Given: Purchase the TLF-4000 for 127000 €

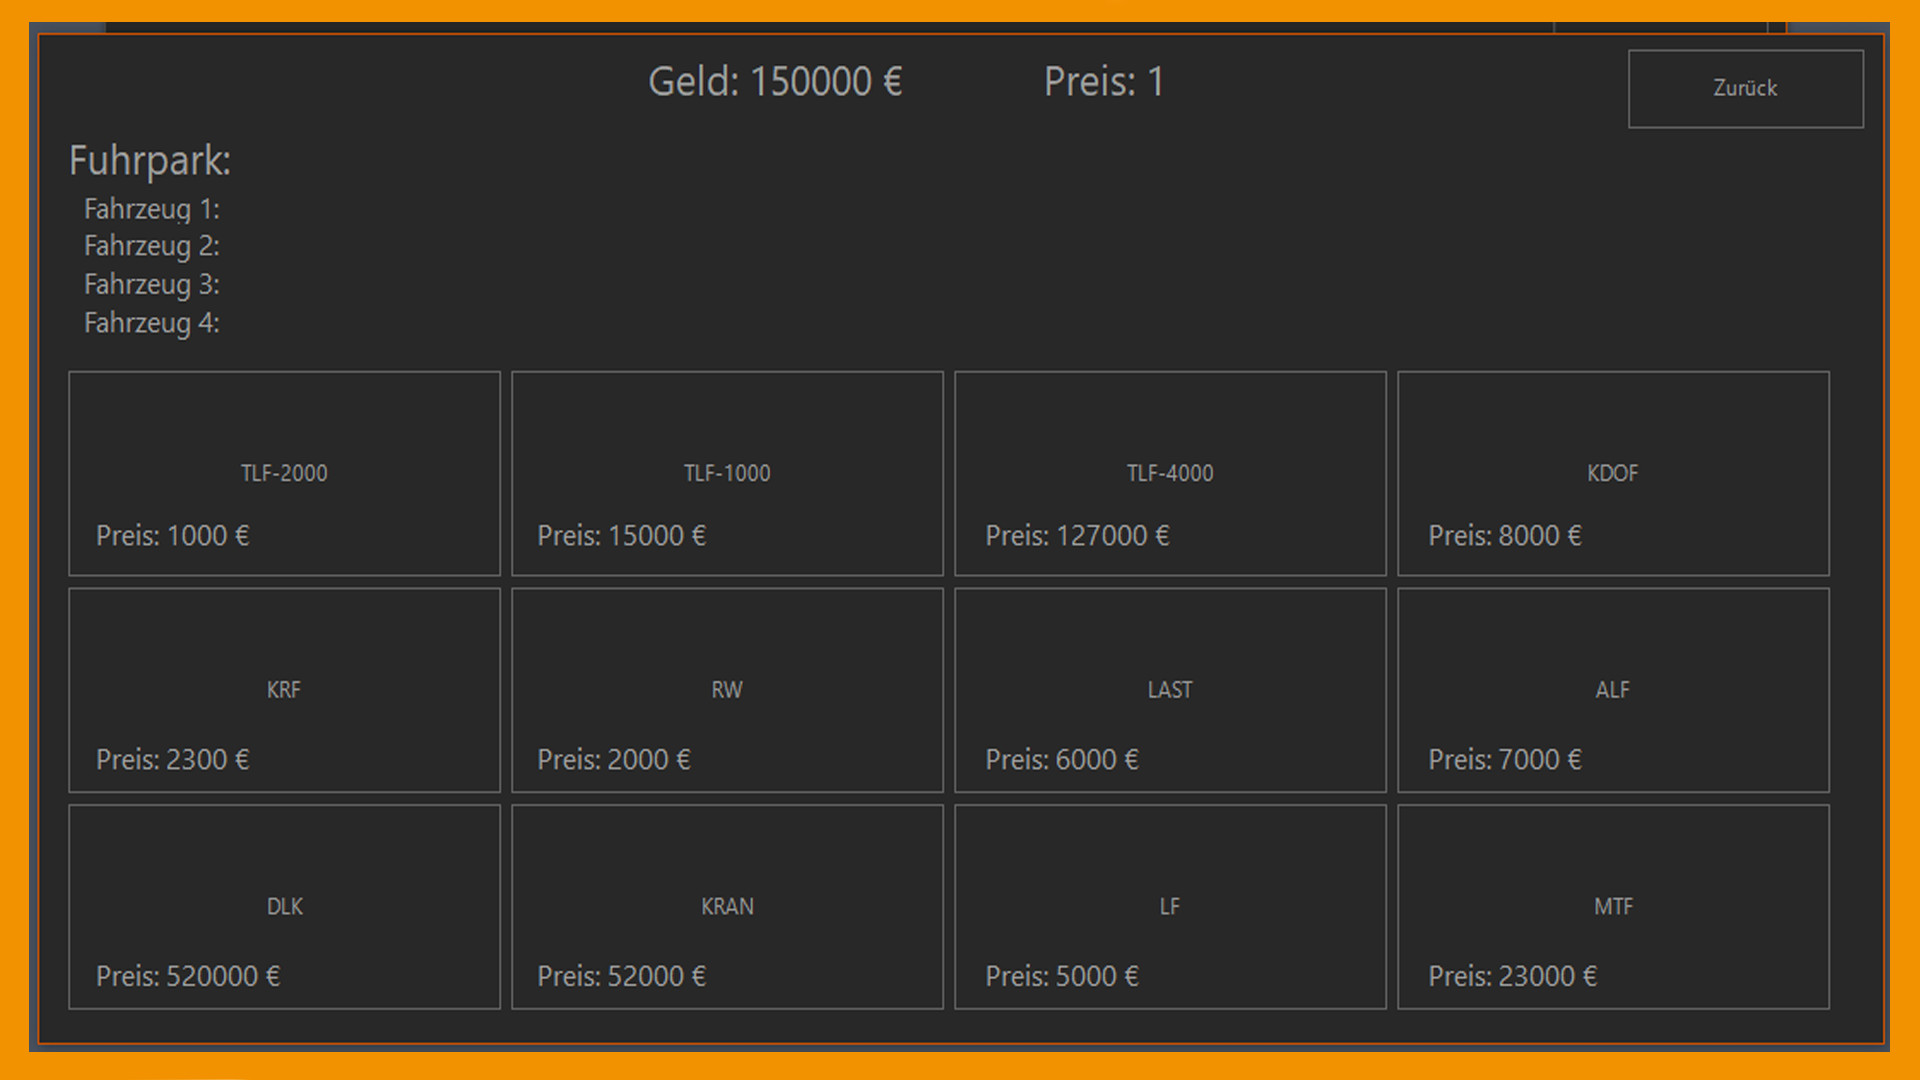Looking at the screenshot, I should (x=1170, y=473).
